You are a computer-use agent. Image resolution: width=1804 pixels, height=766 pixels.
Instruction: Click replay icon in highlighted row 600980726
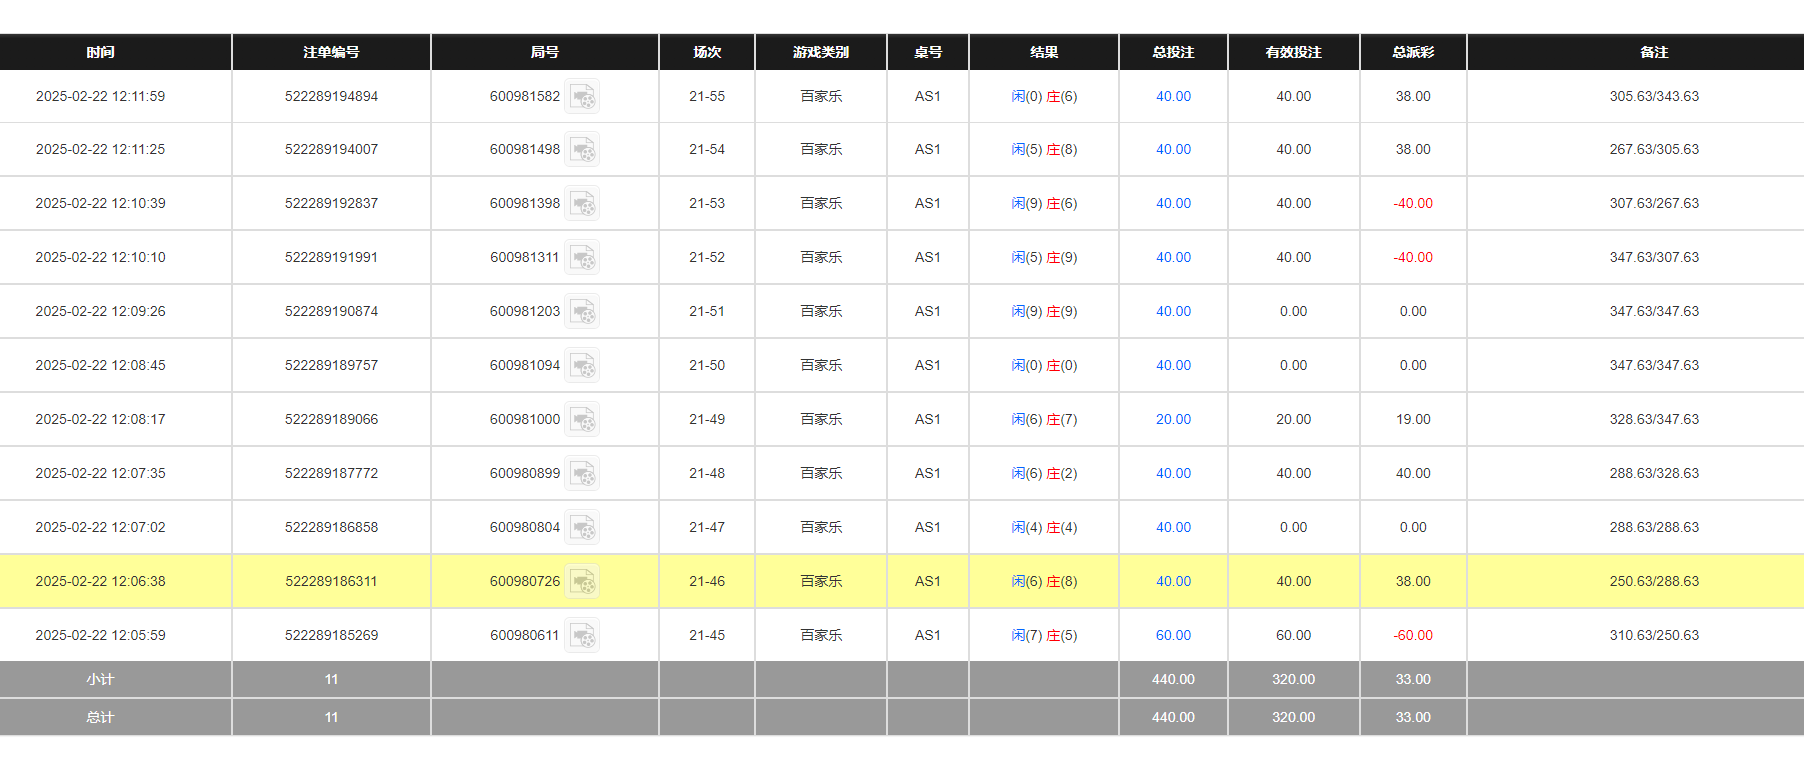582,582
